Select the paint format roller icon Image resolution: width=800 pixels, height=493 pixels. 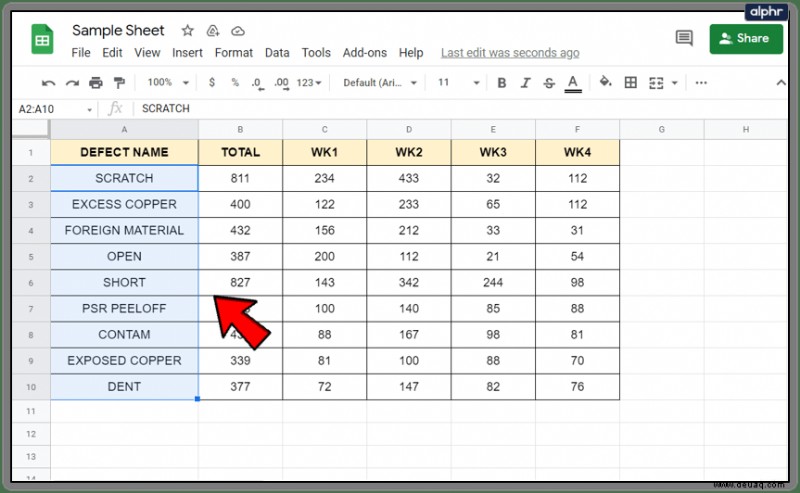click(119, 83)
